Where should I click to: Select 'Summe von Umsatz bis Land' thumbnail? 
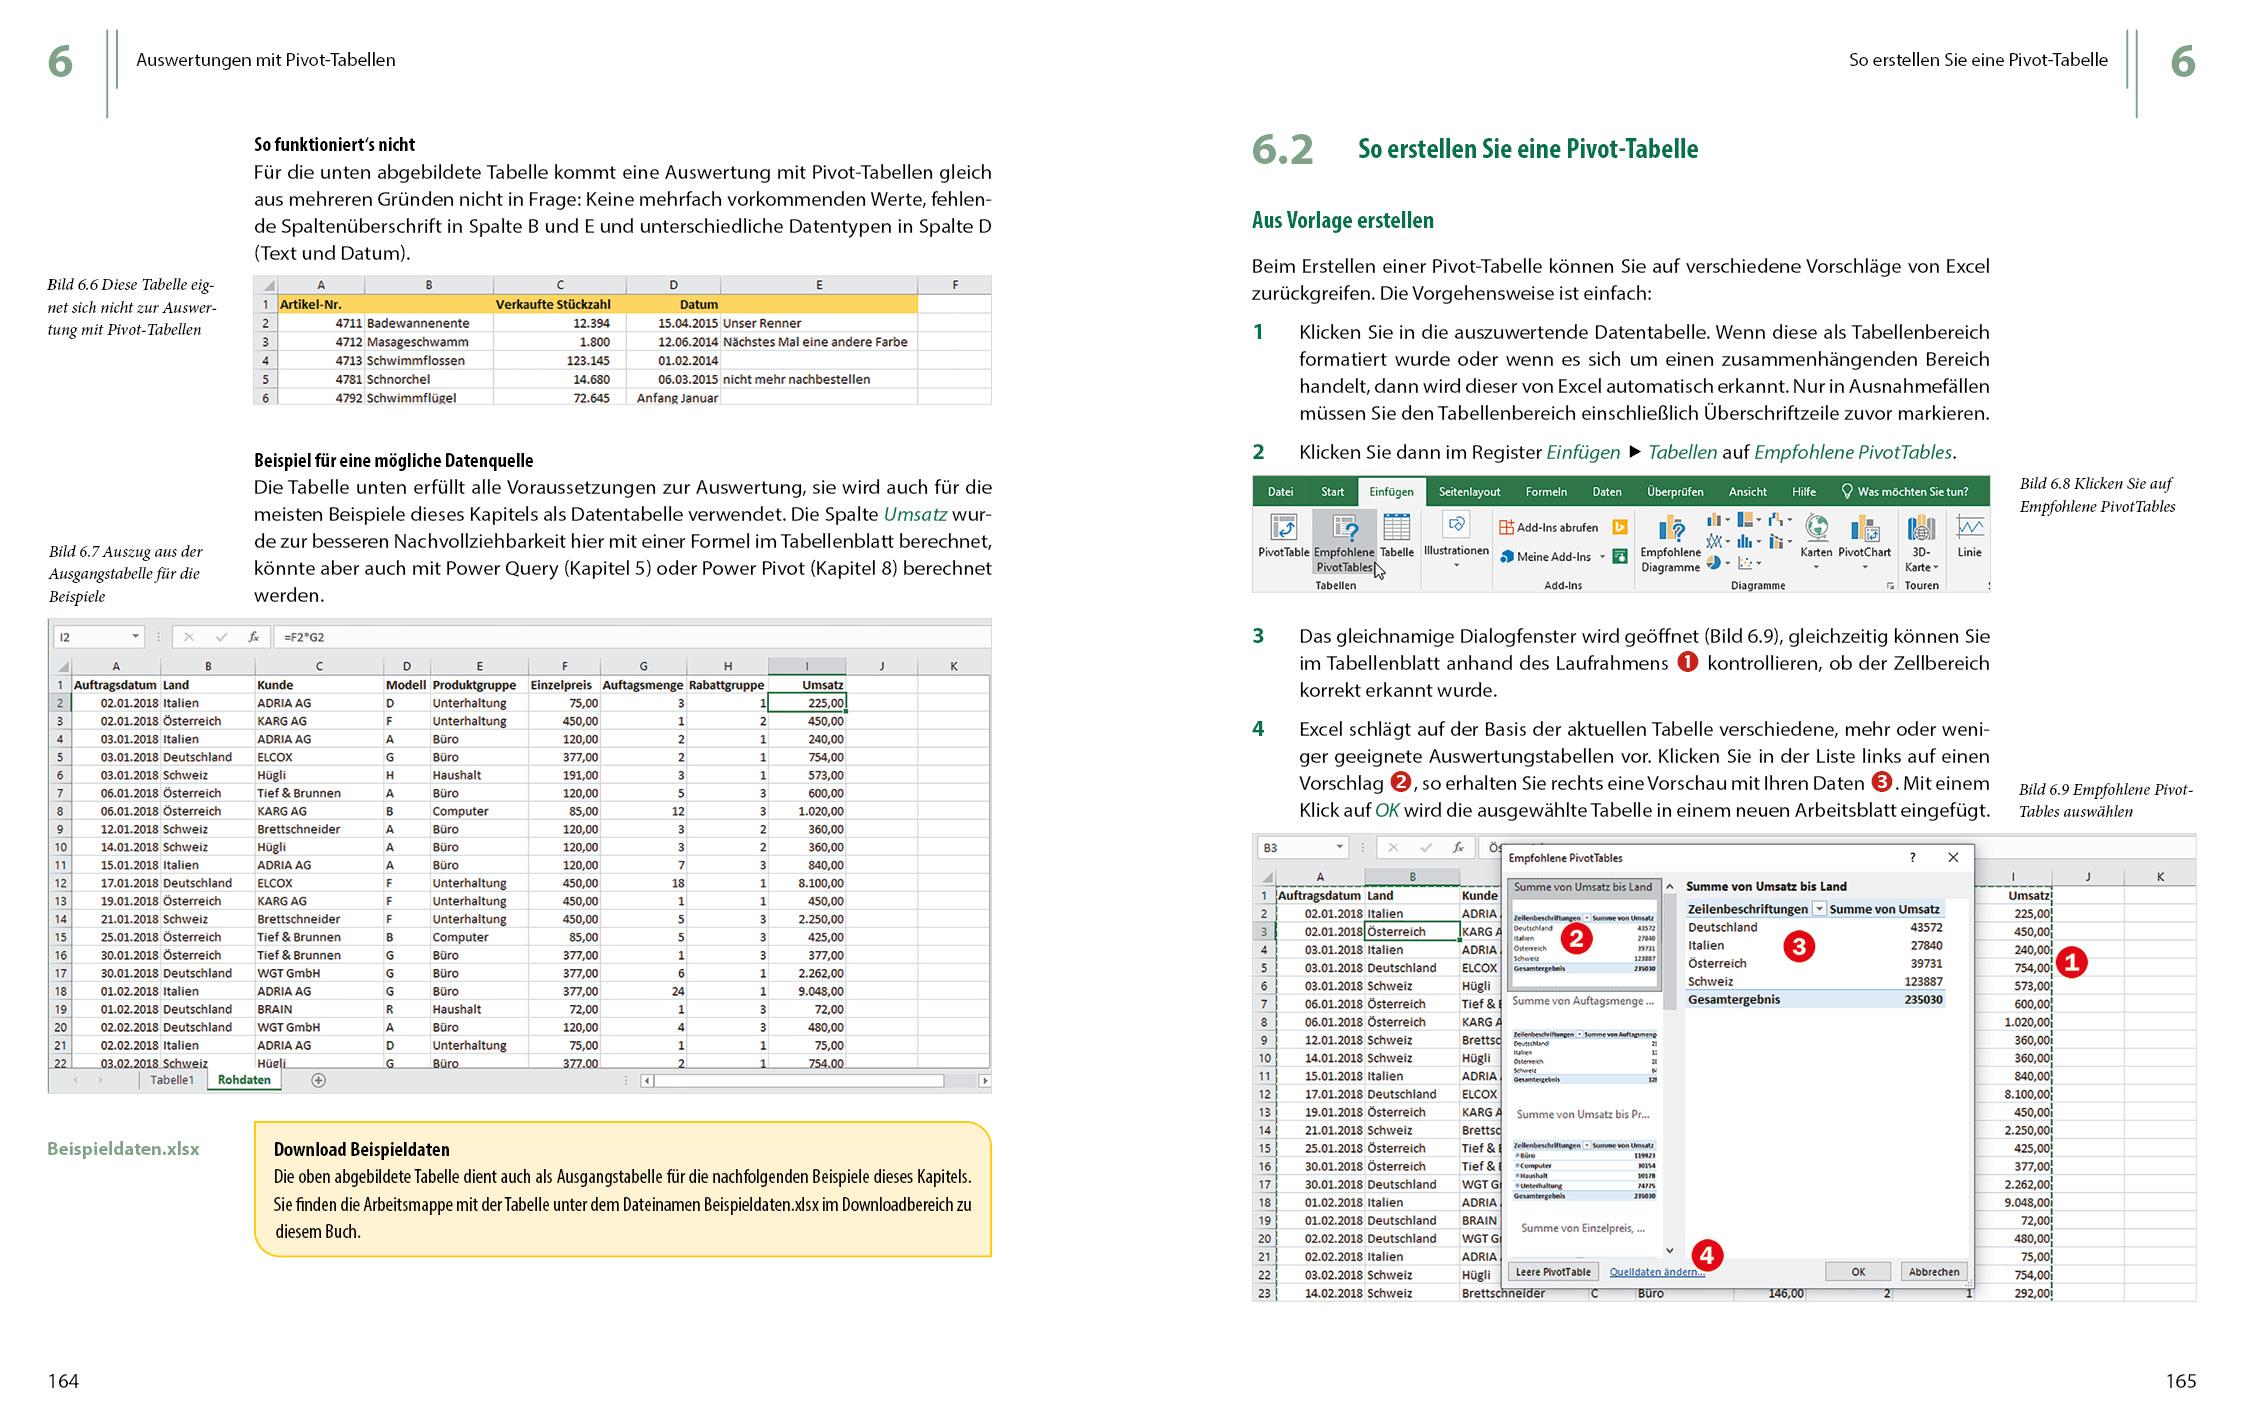pos(1585,935)
